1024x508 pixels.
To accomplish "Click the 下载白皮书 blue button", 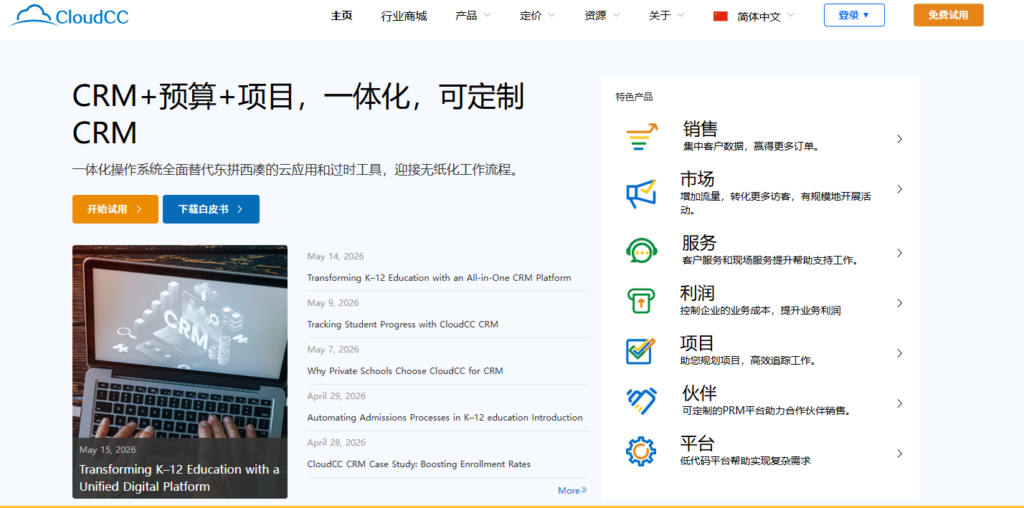I will [x=211, y=209].
